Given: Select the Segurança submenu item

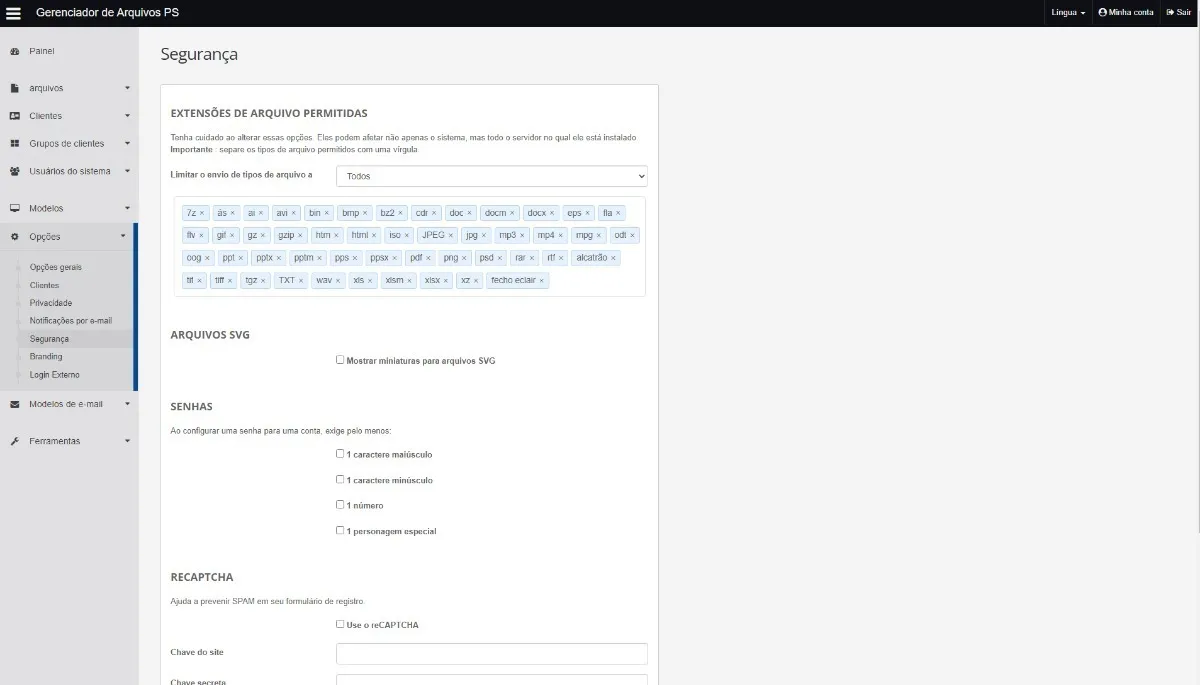Looking at the screenshot, I should tap(50, 339).
